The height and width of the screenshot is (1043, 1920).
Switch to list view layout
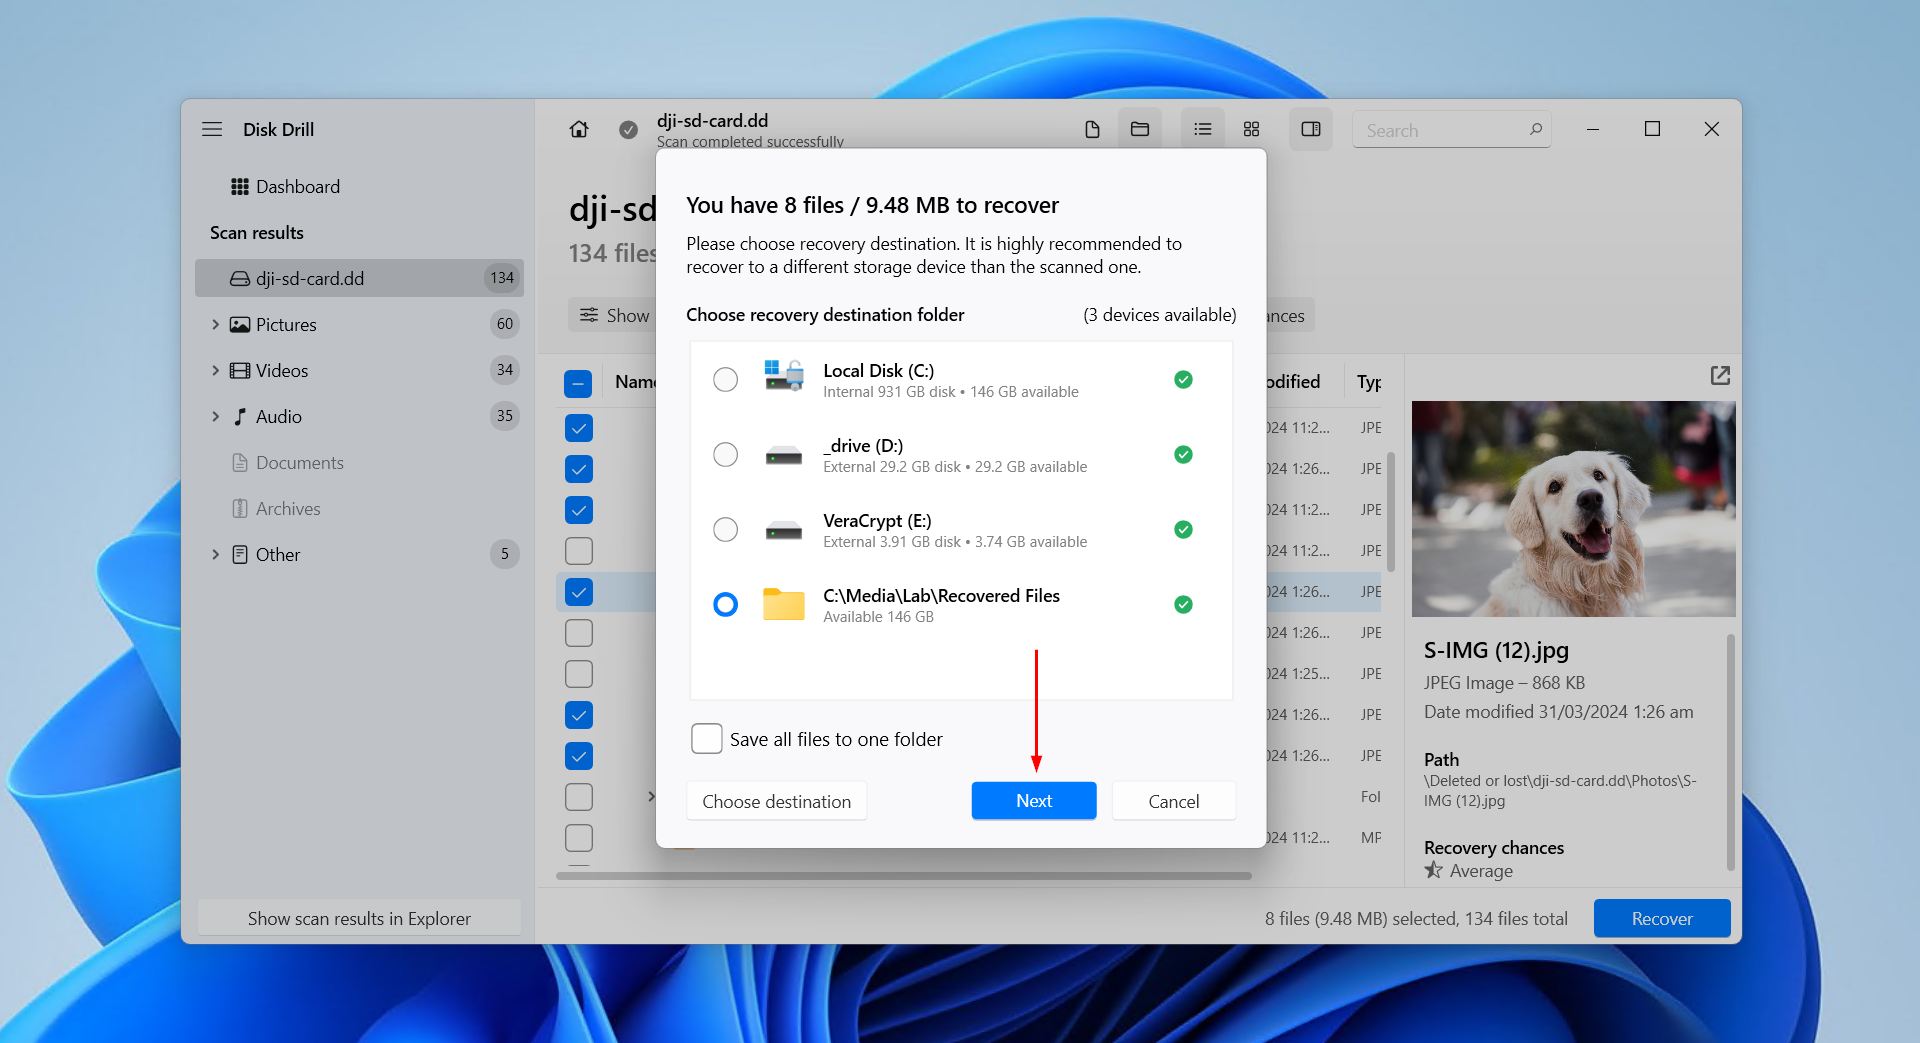pos(1203,129)
